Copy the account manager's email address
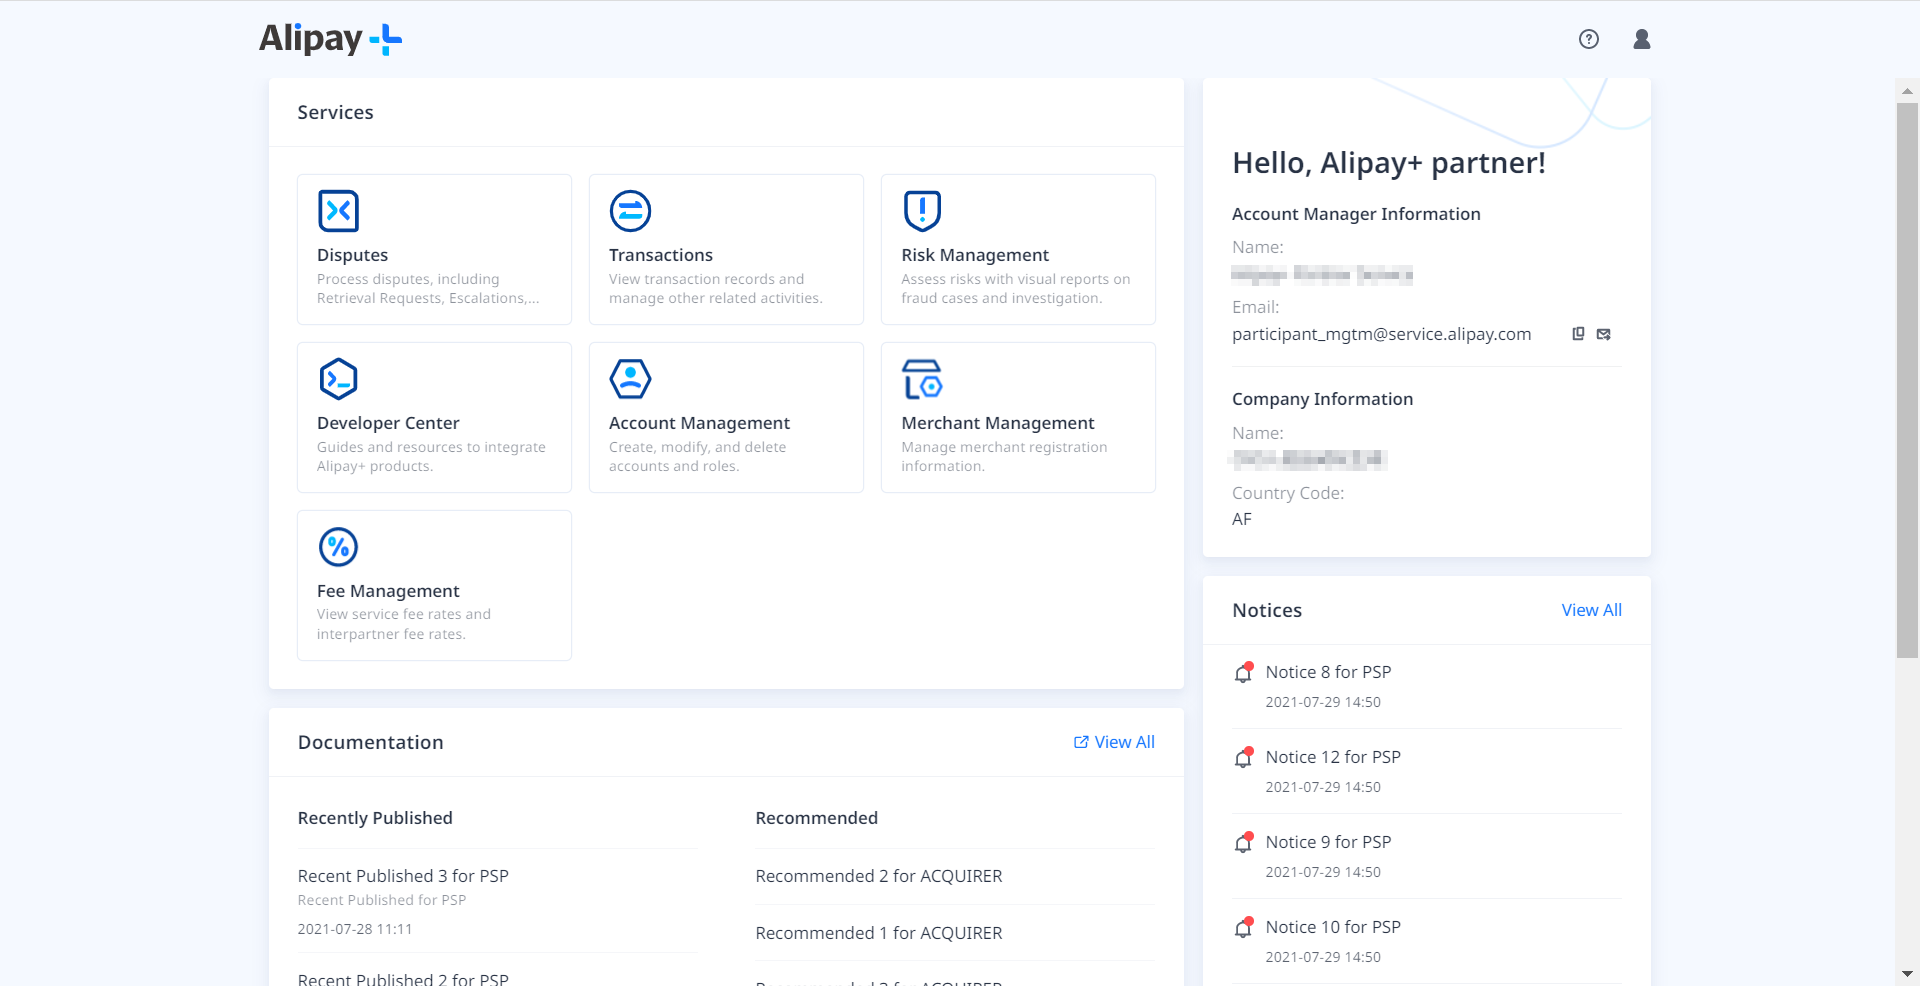Viewport: 1920px width, 986px height. coord(1578,334)
